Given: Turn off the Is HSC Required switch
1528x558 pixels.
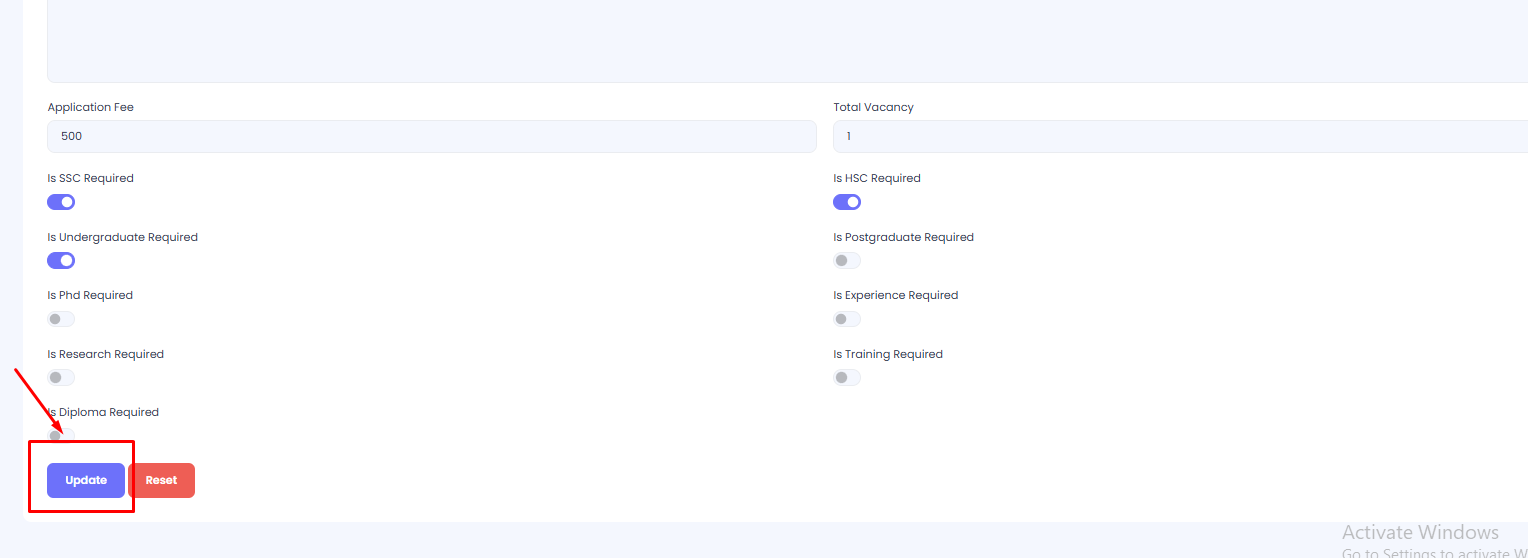Looking at the screenshot, I should (x=846, y=202).
